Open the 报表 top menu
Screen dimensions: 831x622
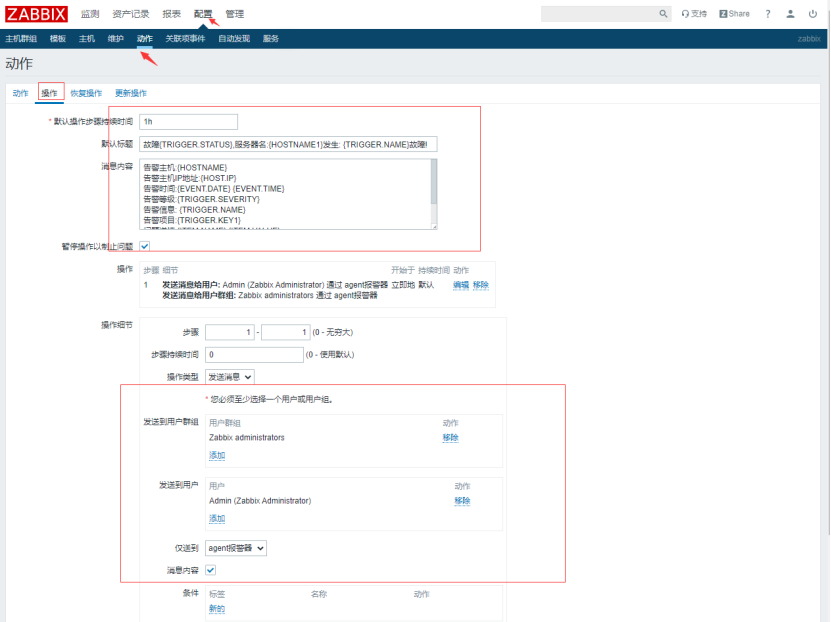click(171, 14)
